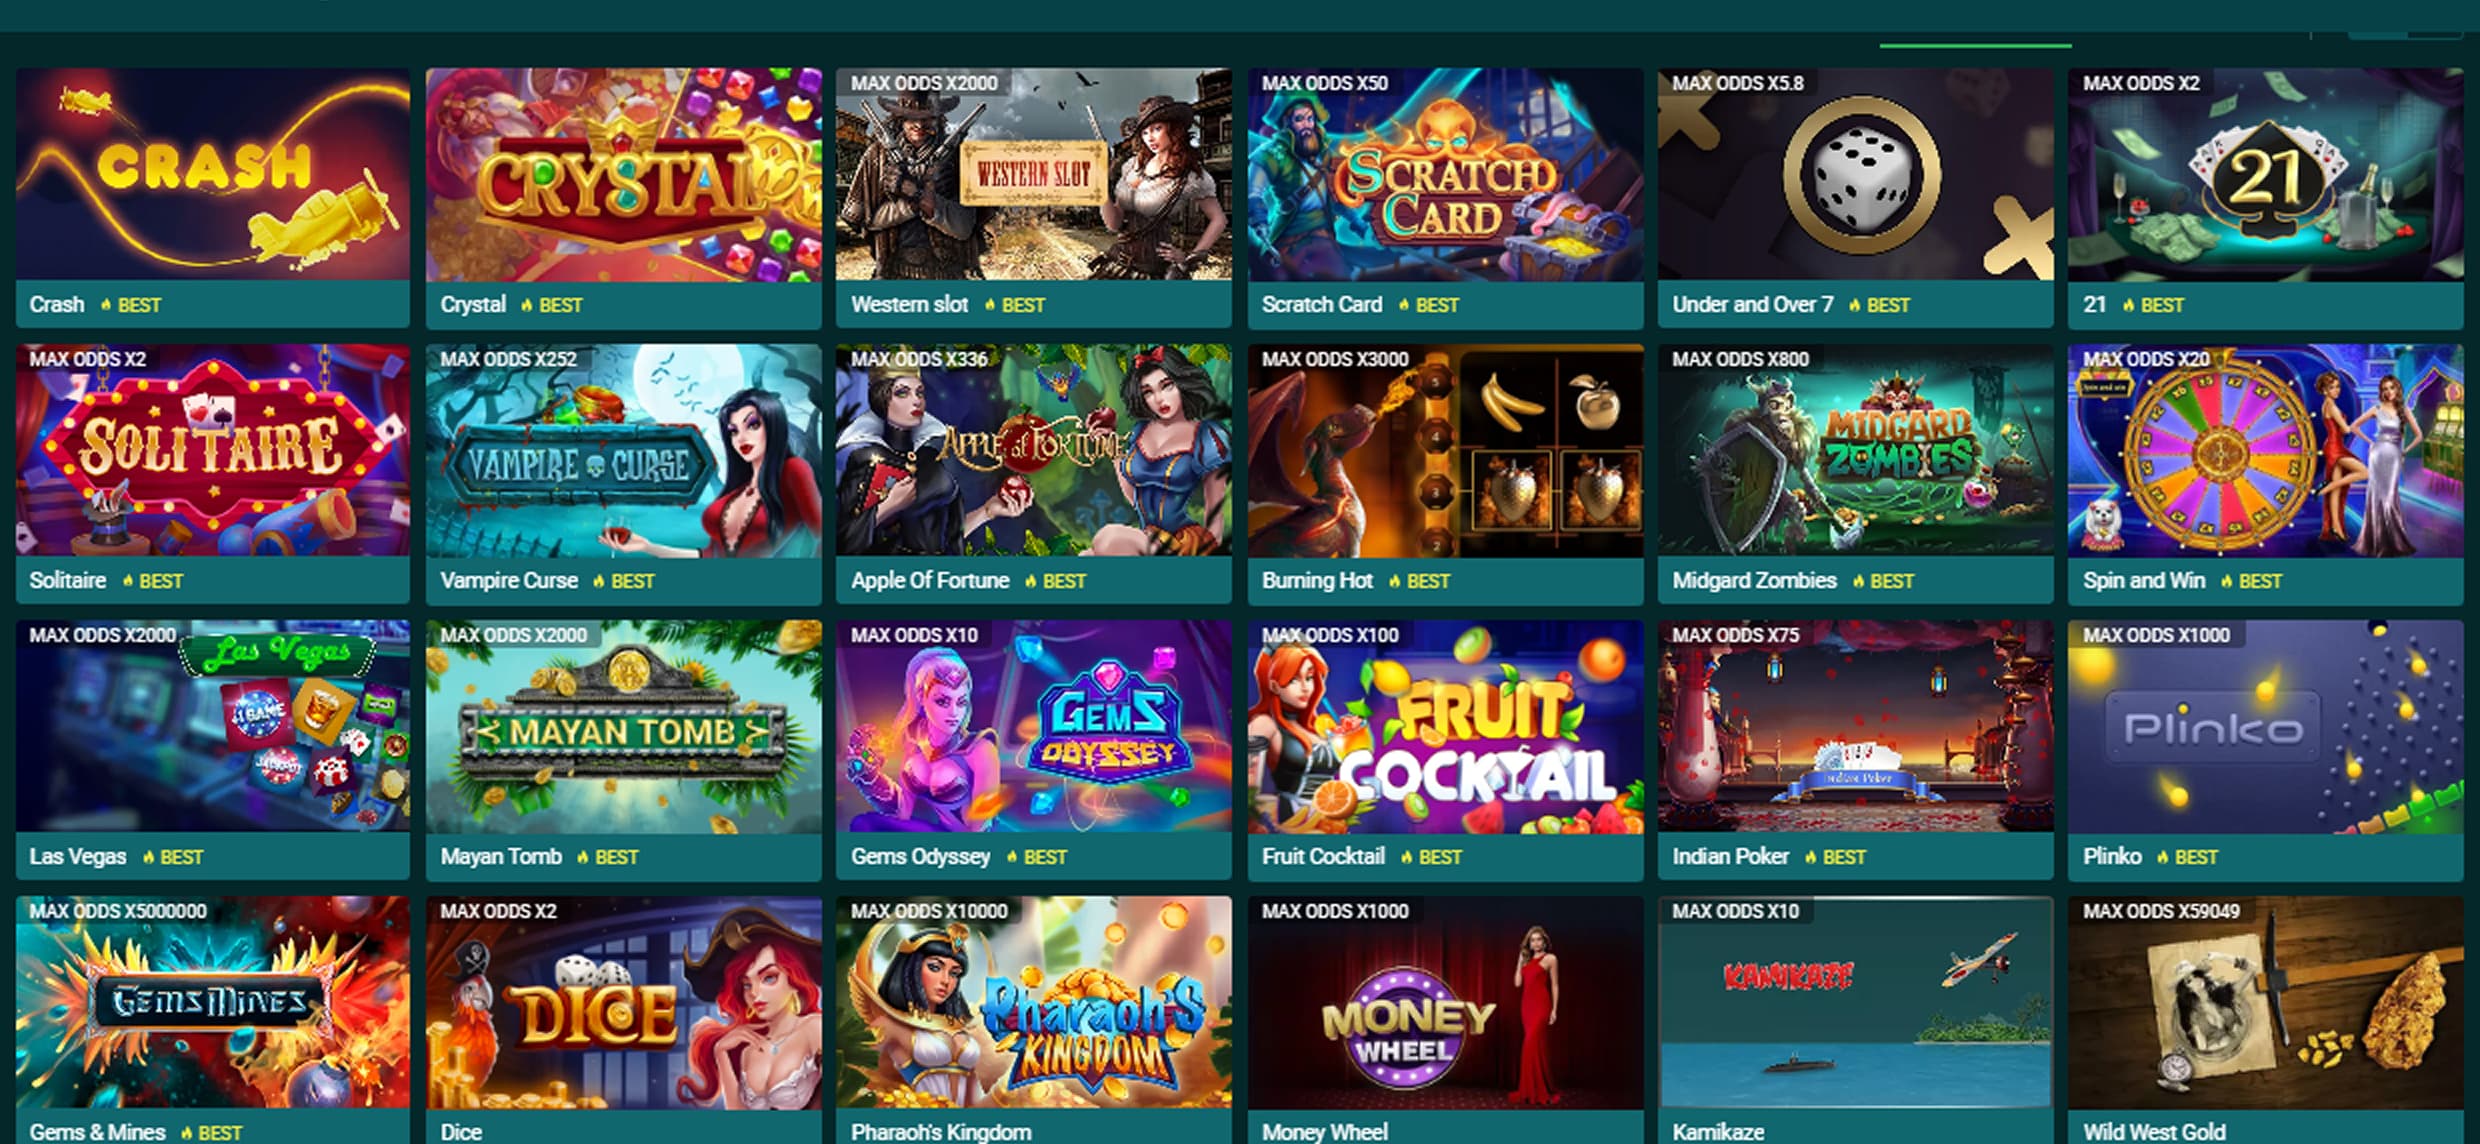Screen dimensions: 2480x1144
Task: Open the Kamikaze airplane game thumbnail
Action: pos(1855,1002)
